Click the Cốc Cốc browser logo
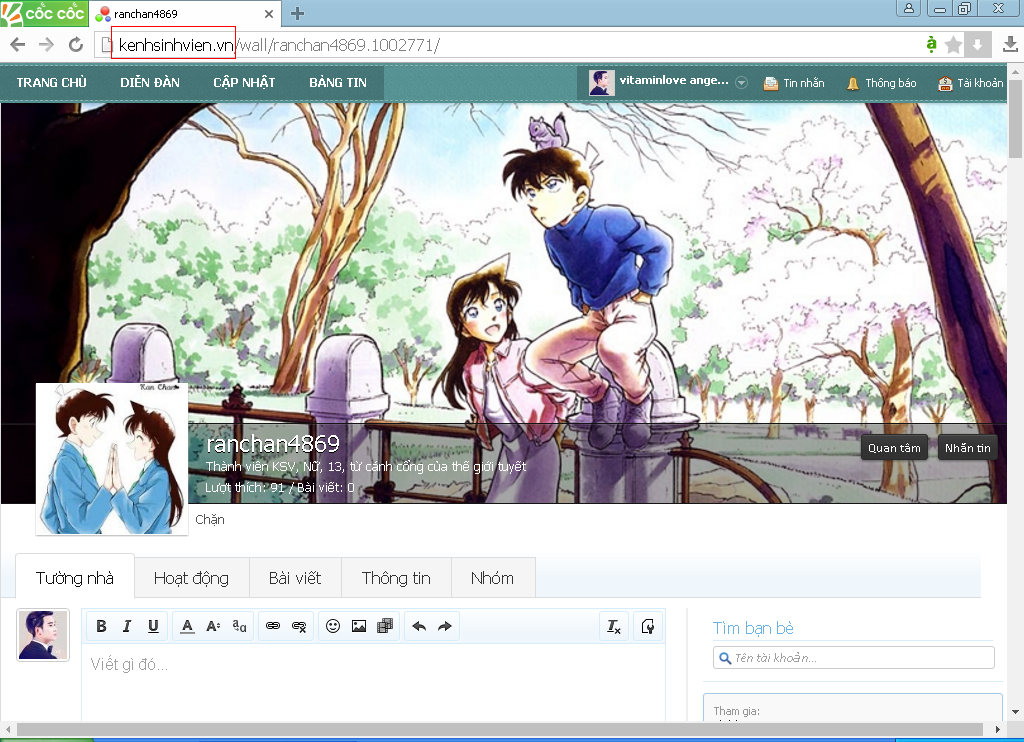 44,13
